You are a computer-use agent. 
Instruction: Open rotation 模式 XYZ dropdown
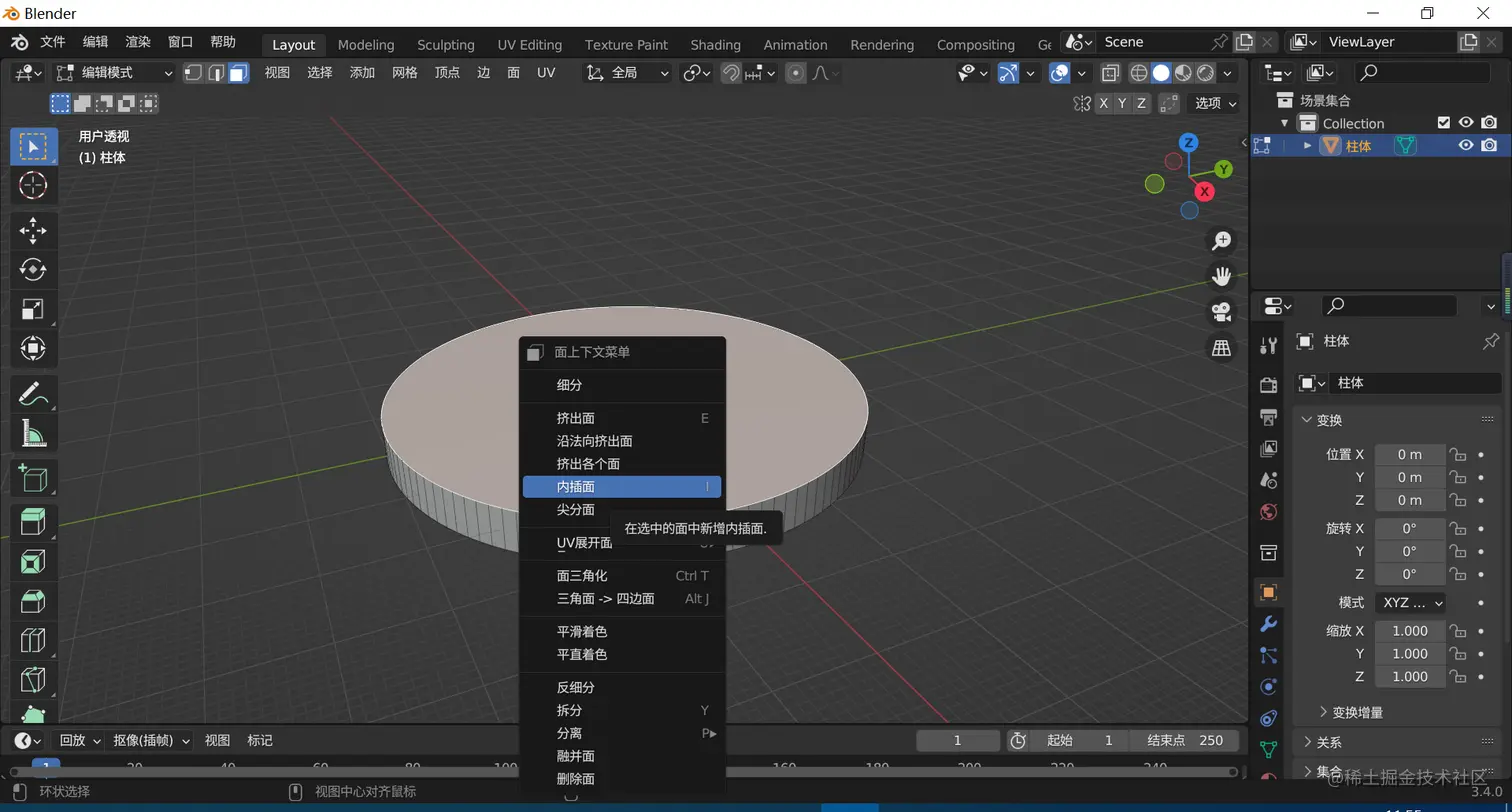pyautogui.click(x=1411, y=602)
